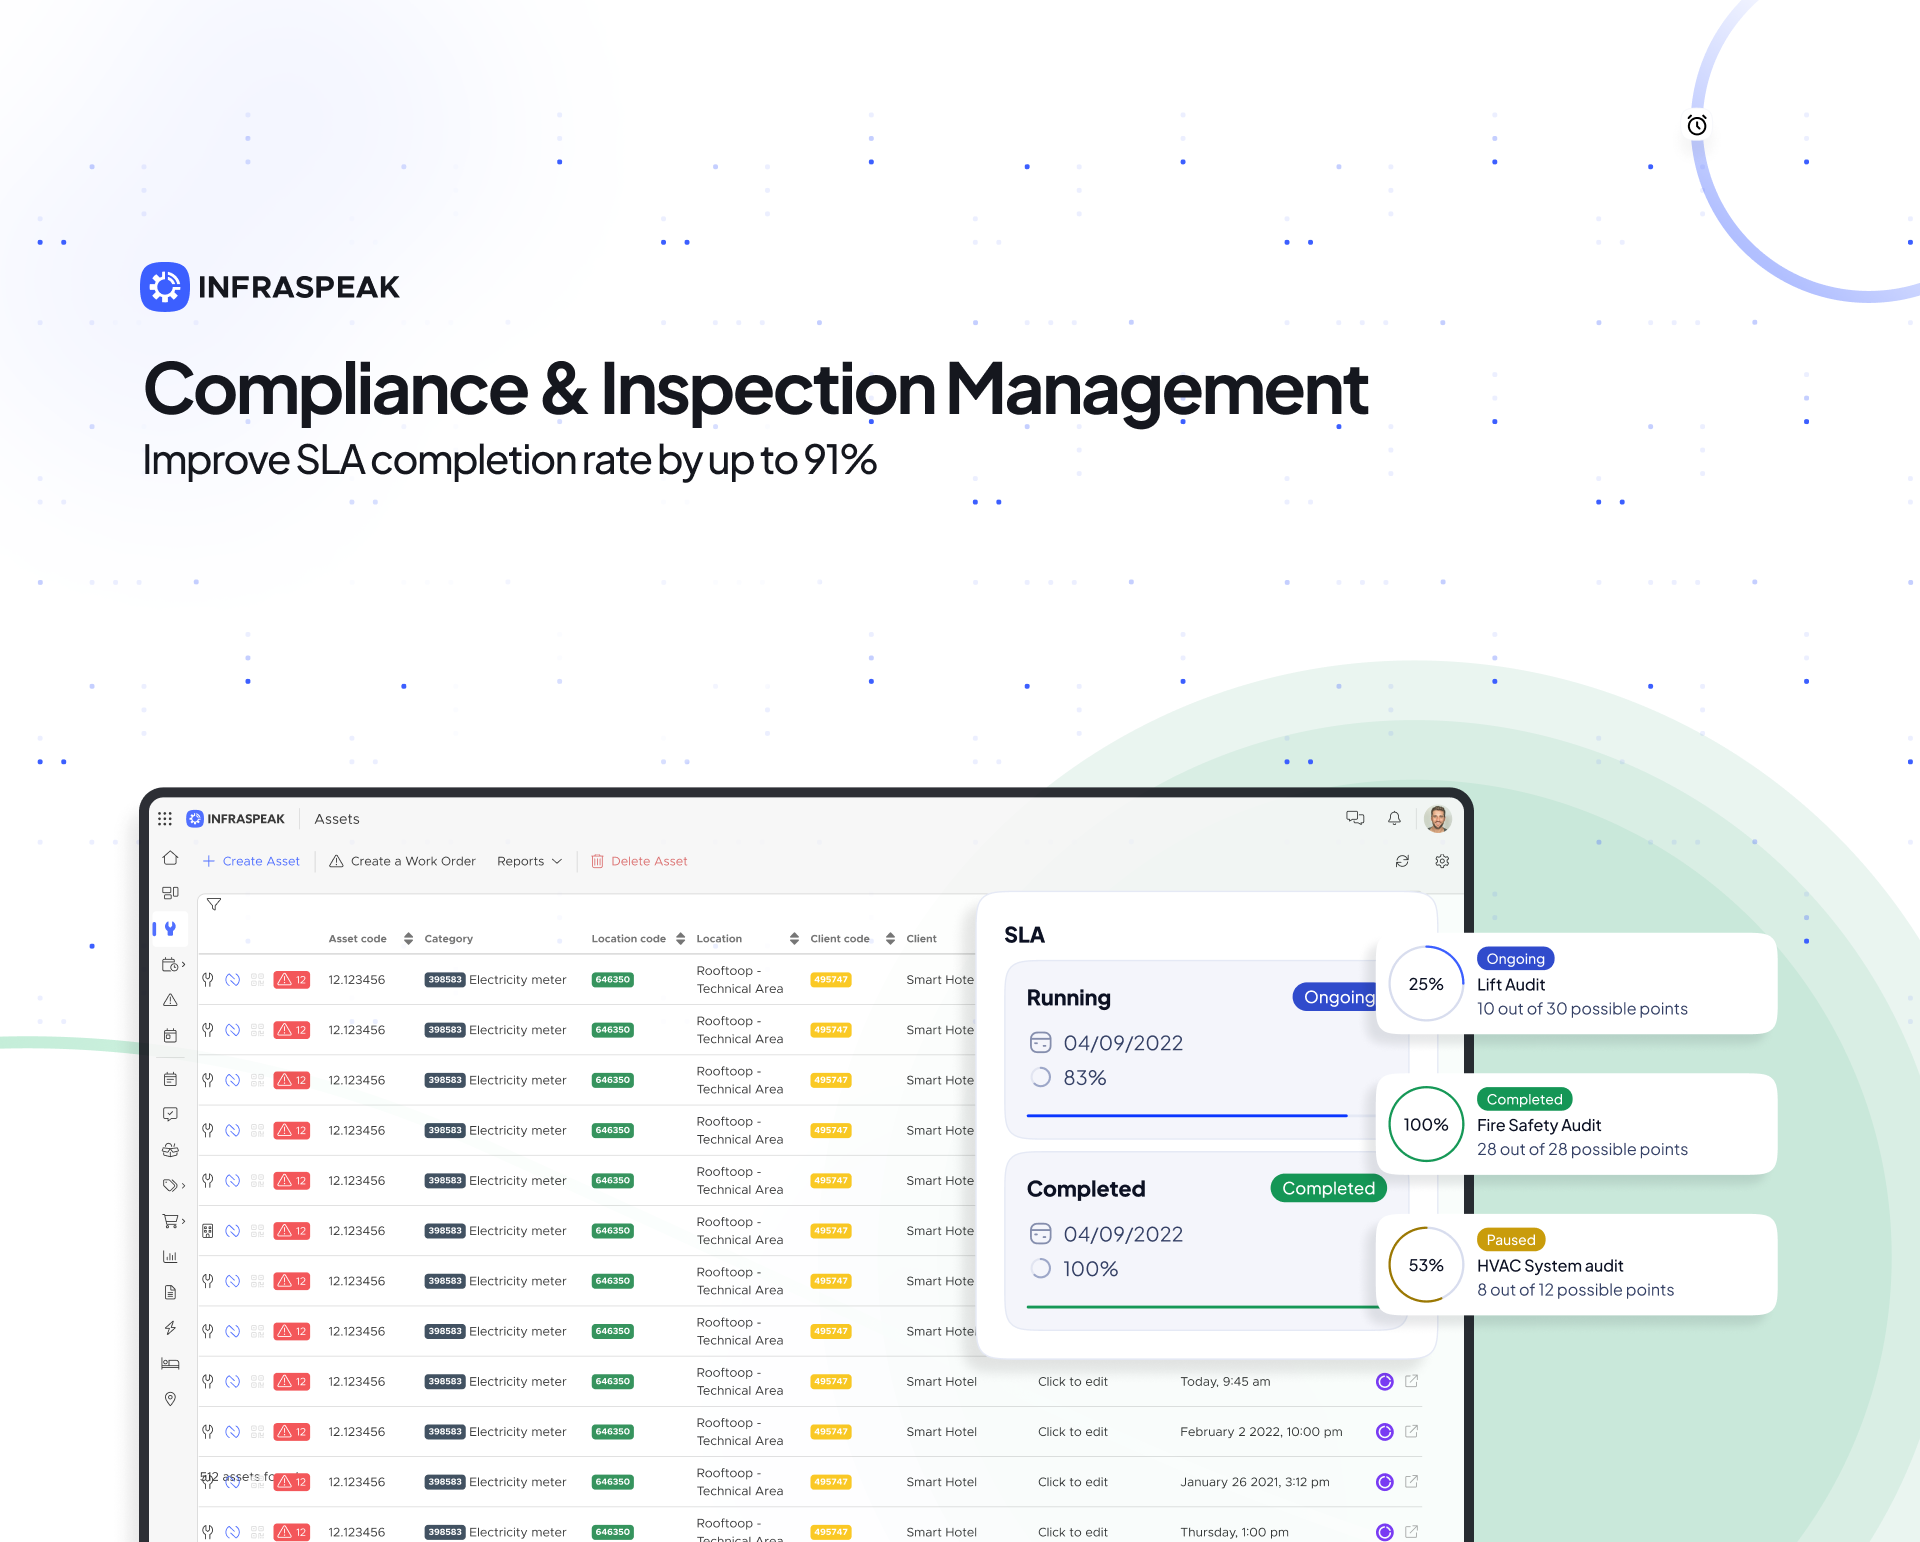1920x1542 pixels.
Task: Open the app launcher grid menu
Action: click(165, 818)
